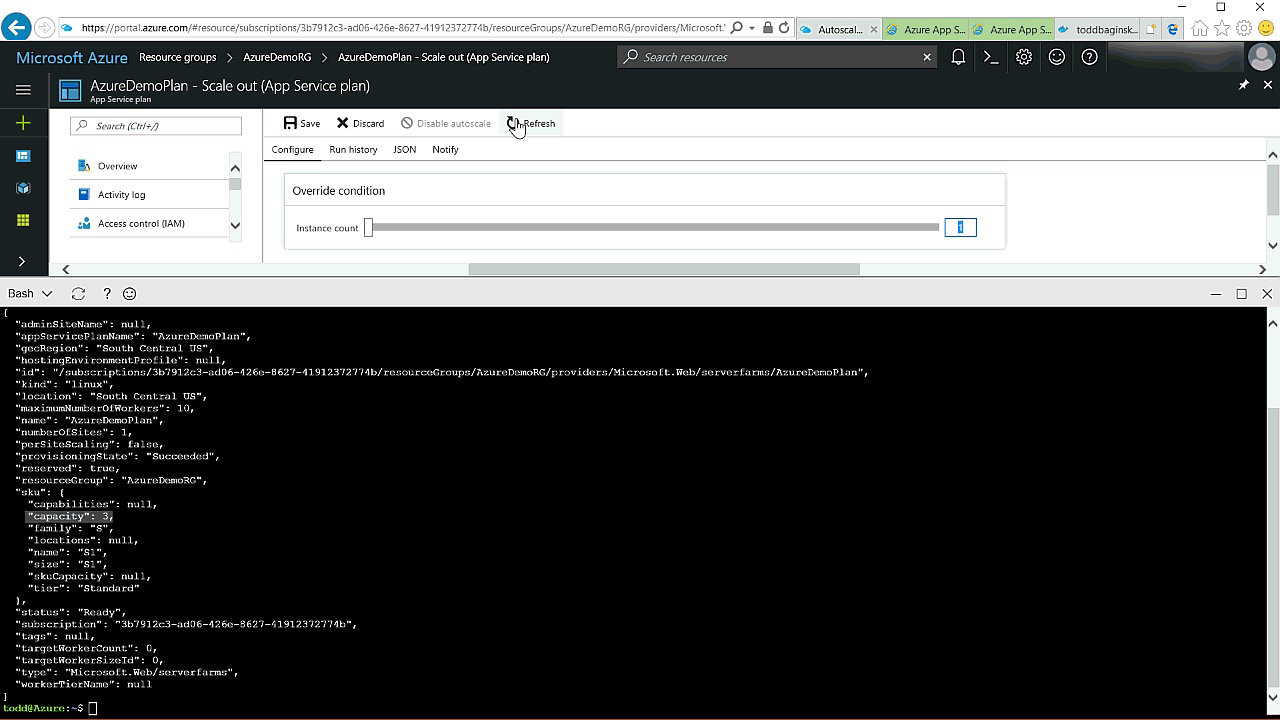Image resolution: width=1280 pixels, height=720 pixels.
Task: Open browser Favorites star icon
Action: pos(1222,29)
